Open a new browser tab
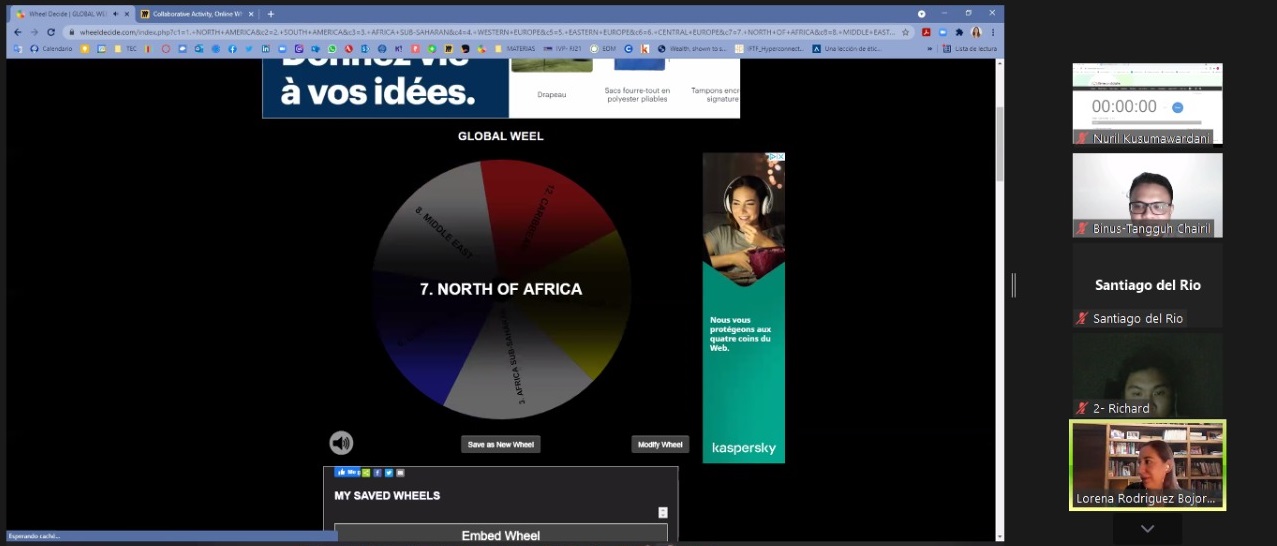Screen dimensions: 1277x546 271,14
